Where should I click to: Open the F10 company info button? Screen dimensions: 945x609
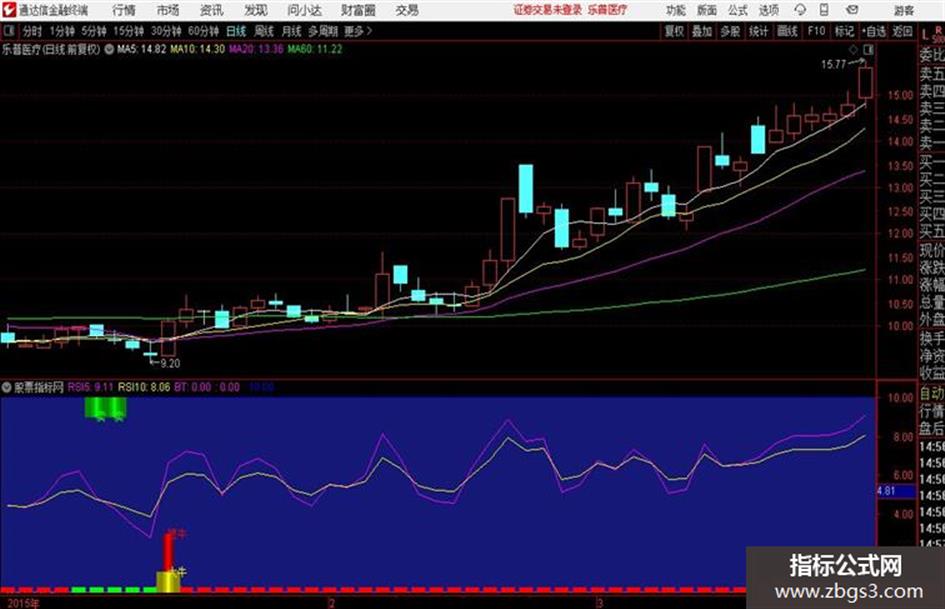tap(816, 31)
